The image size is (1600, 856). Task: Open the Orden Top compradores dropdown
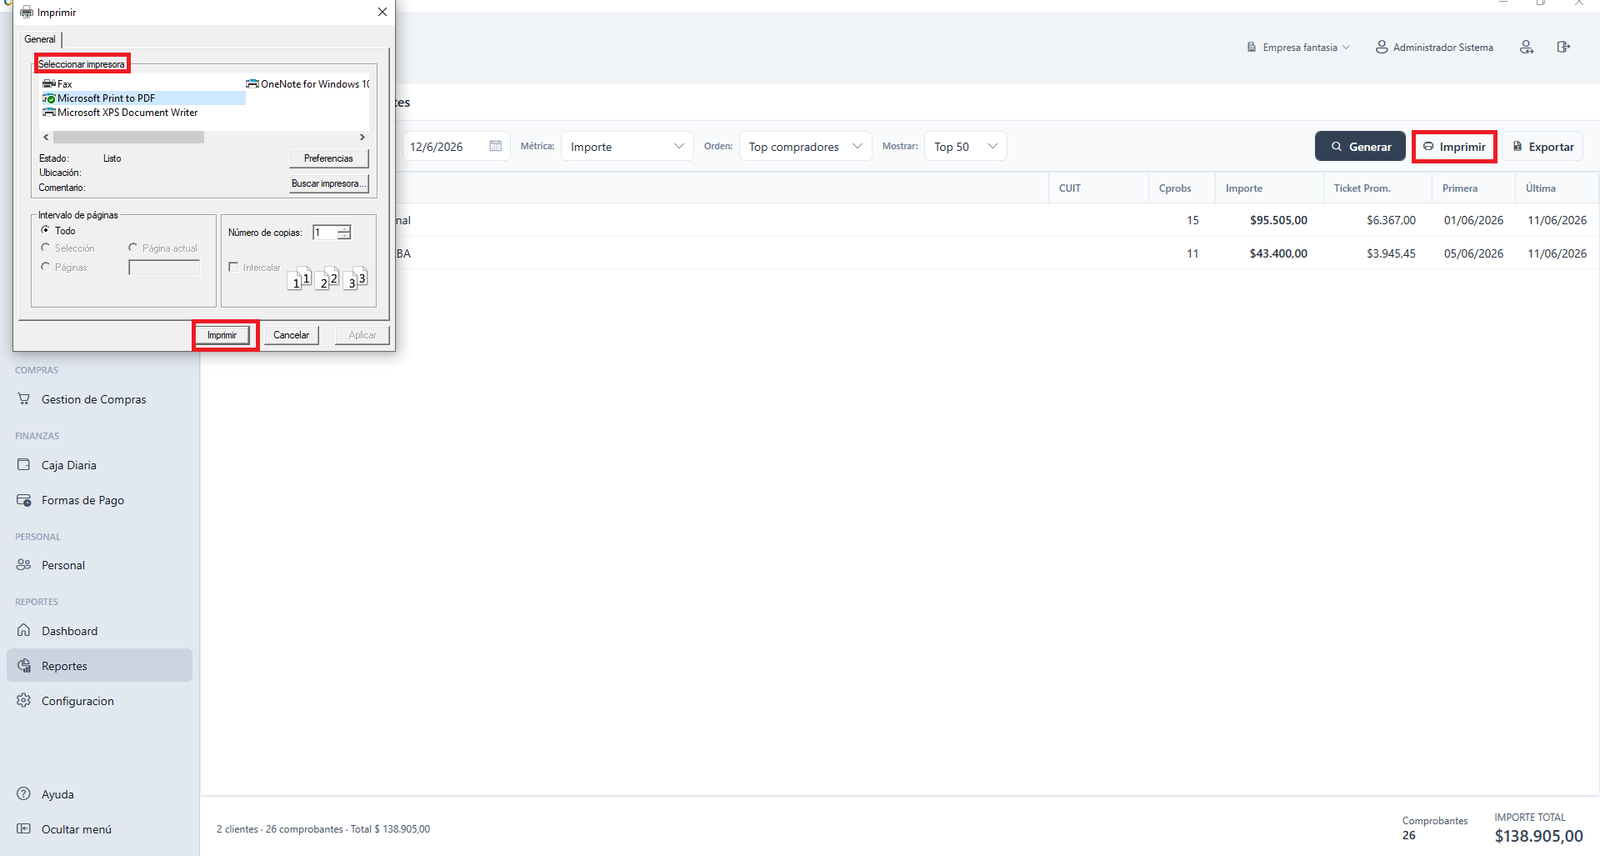(x=805, y=146)
